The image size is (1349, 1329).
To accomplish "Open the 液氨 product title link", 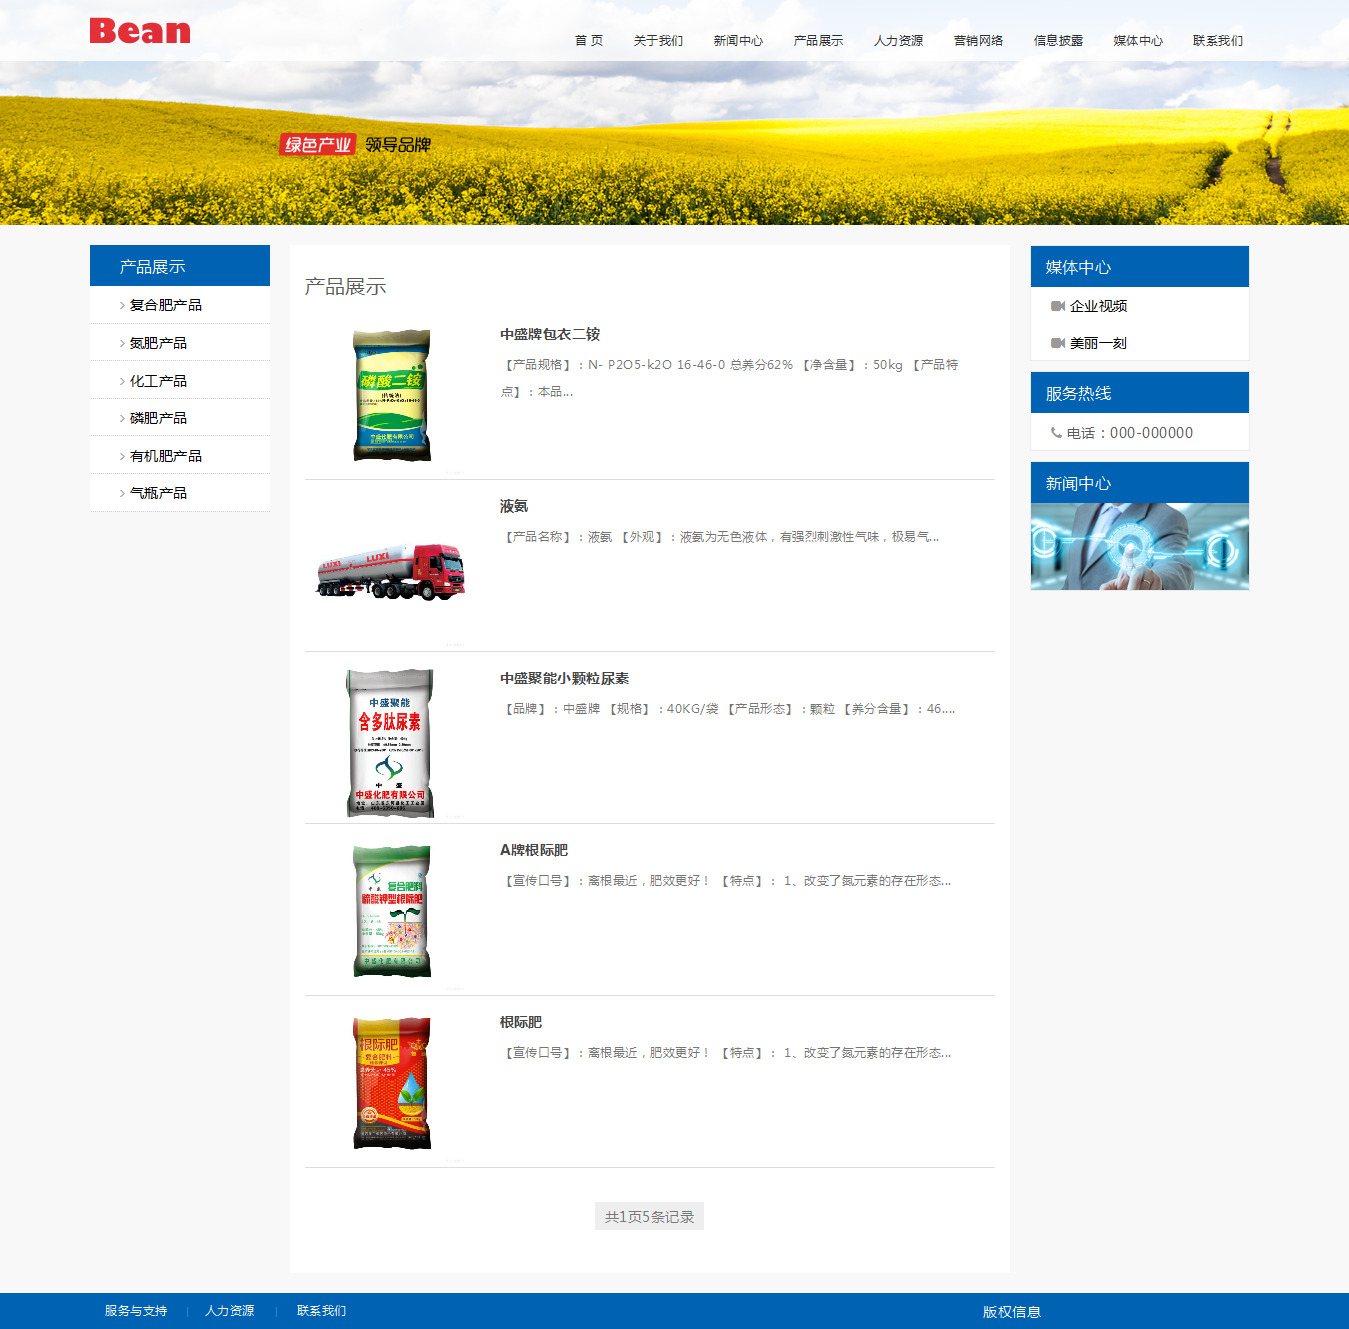I will pyautogui.click(x=514, y=507).
